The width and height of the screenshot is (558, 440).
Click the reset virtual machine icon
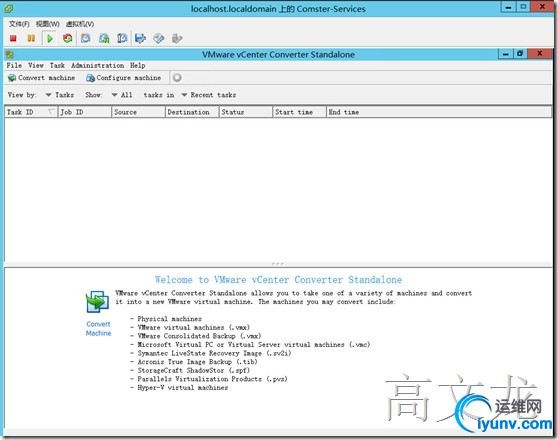[68, 38]
